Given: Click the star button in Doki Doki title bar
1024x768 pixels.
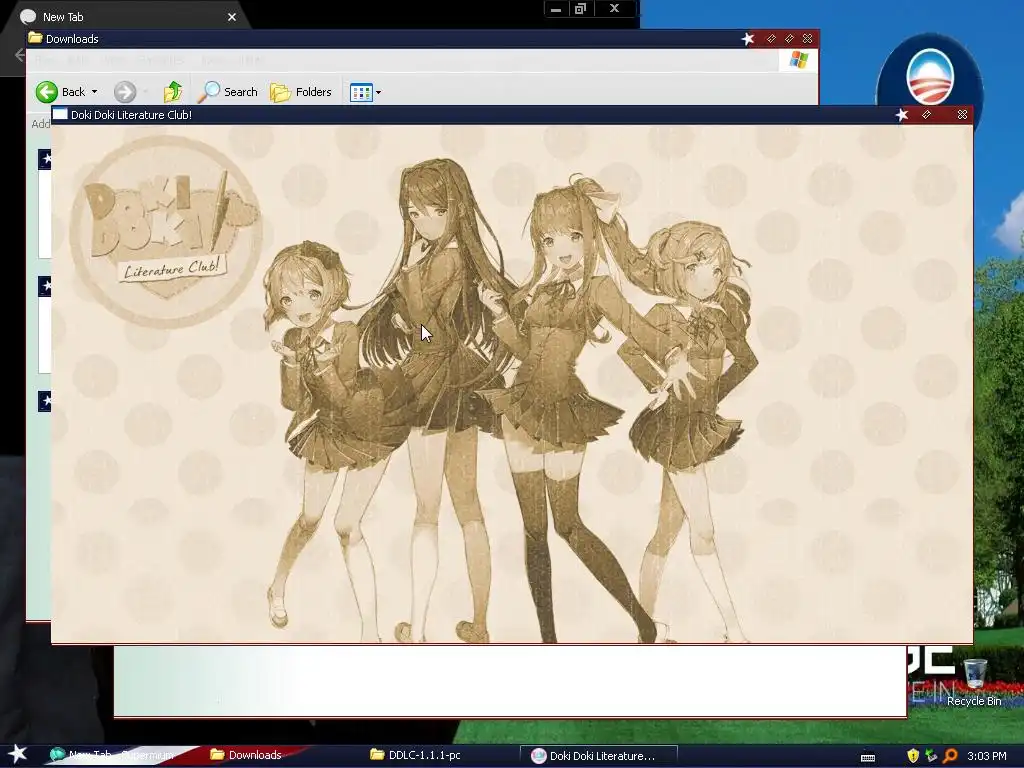Looking at the screenshot, I should (902, 115).
